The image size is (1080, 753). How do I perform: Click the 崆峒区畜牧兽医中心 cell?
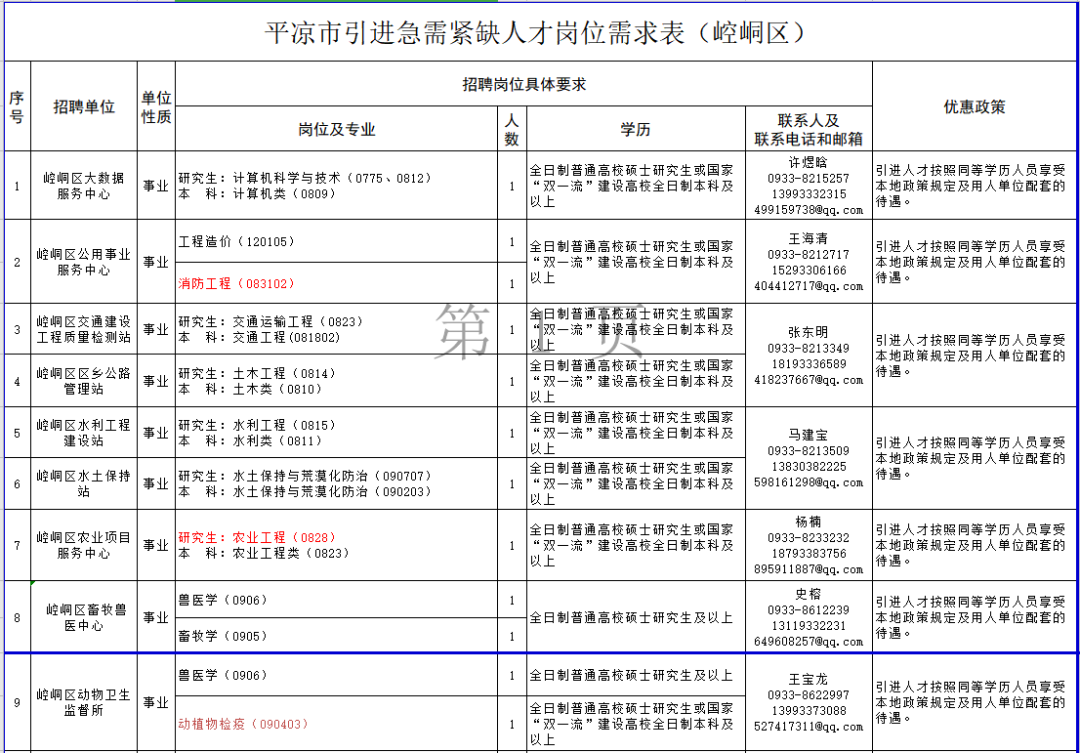coord(84,617)
